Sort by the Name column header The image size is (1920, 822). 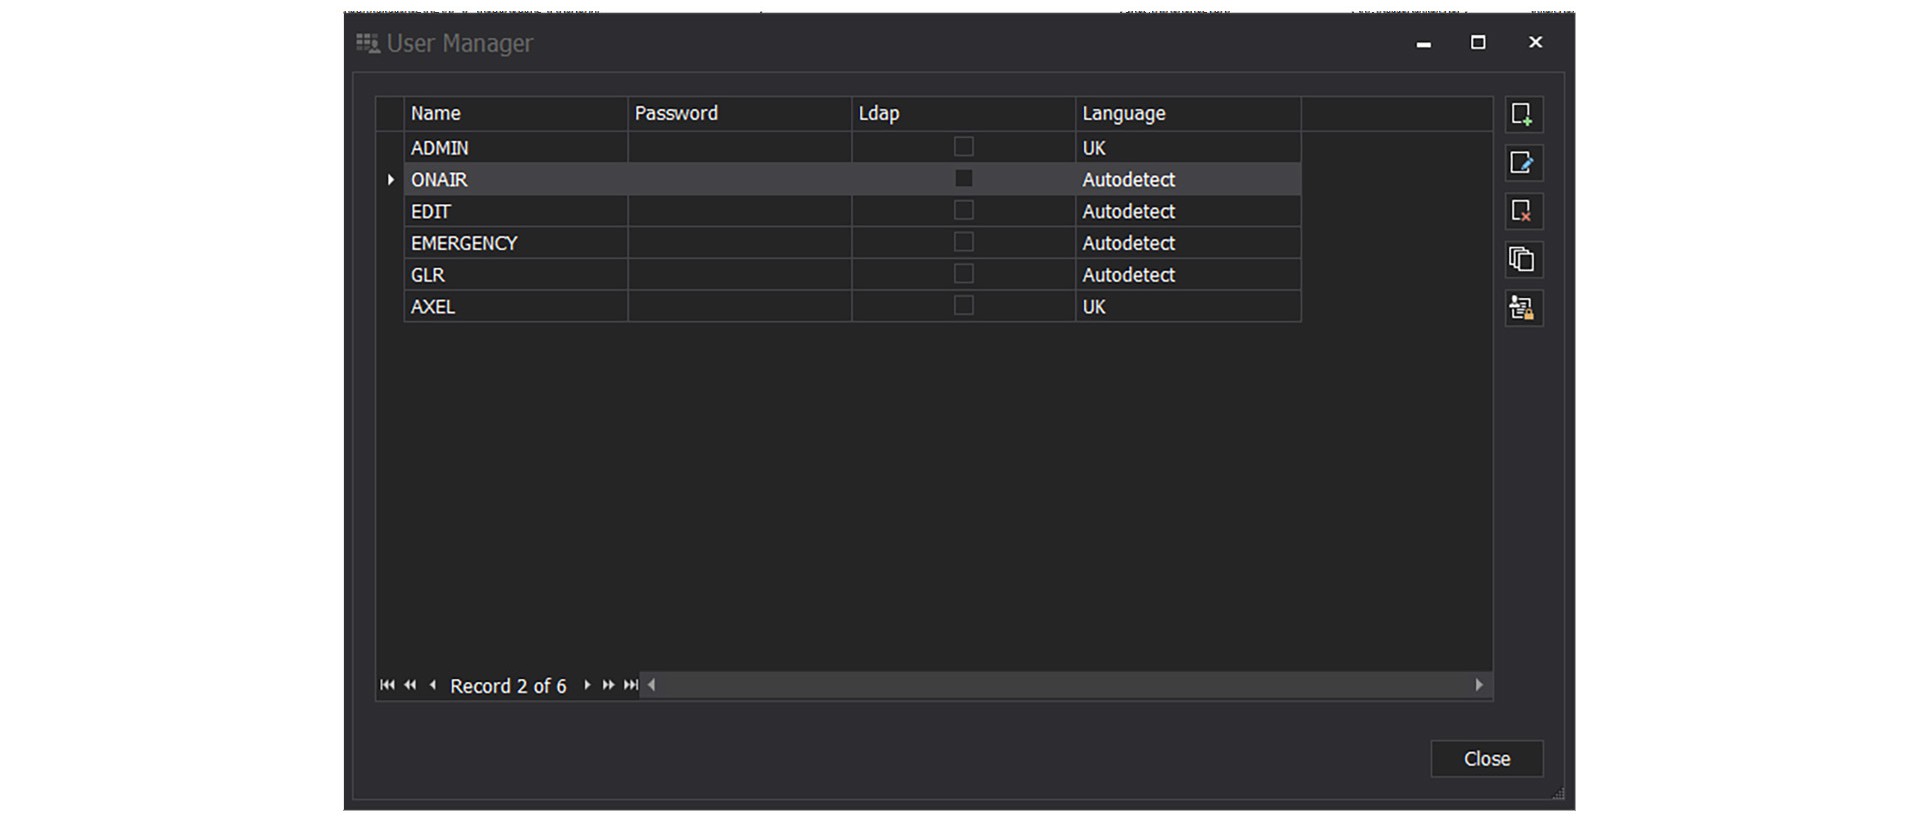pyautogui.click(x=514, y=114)
